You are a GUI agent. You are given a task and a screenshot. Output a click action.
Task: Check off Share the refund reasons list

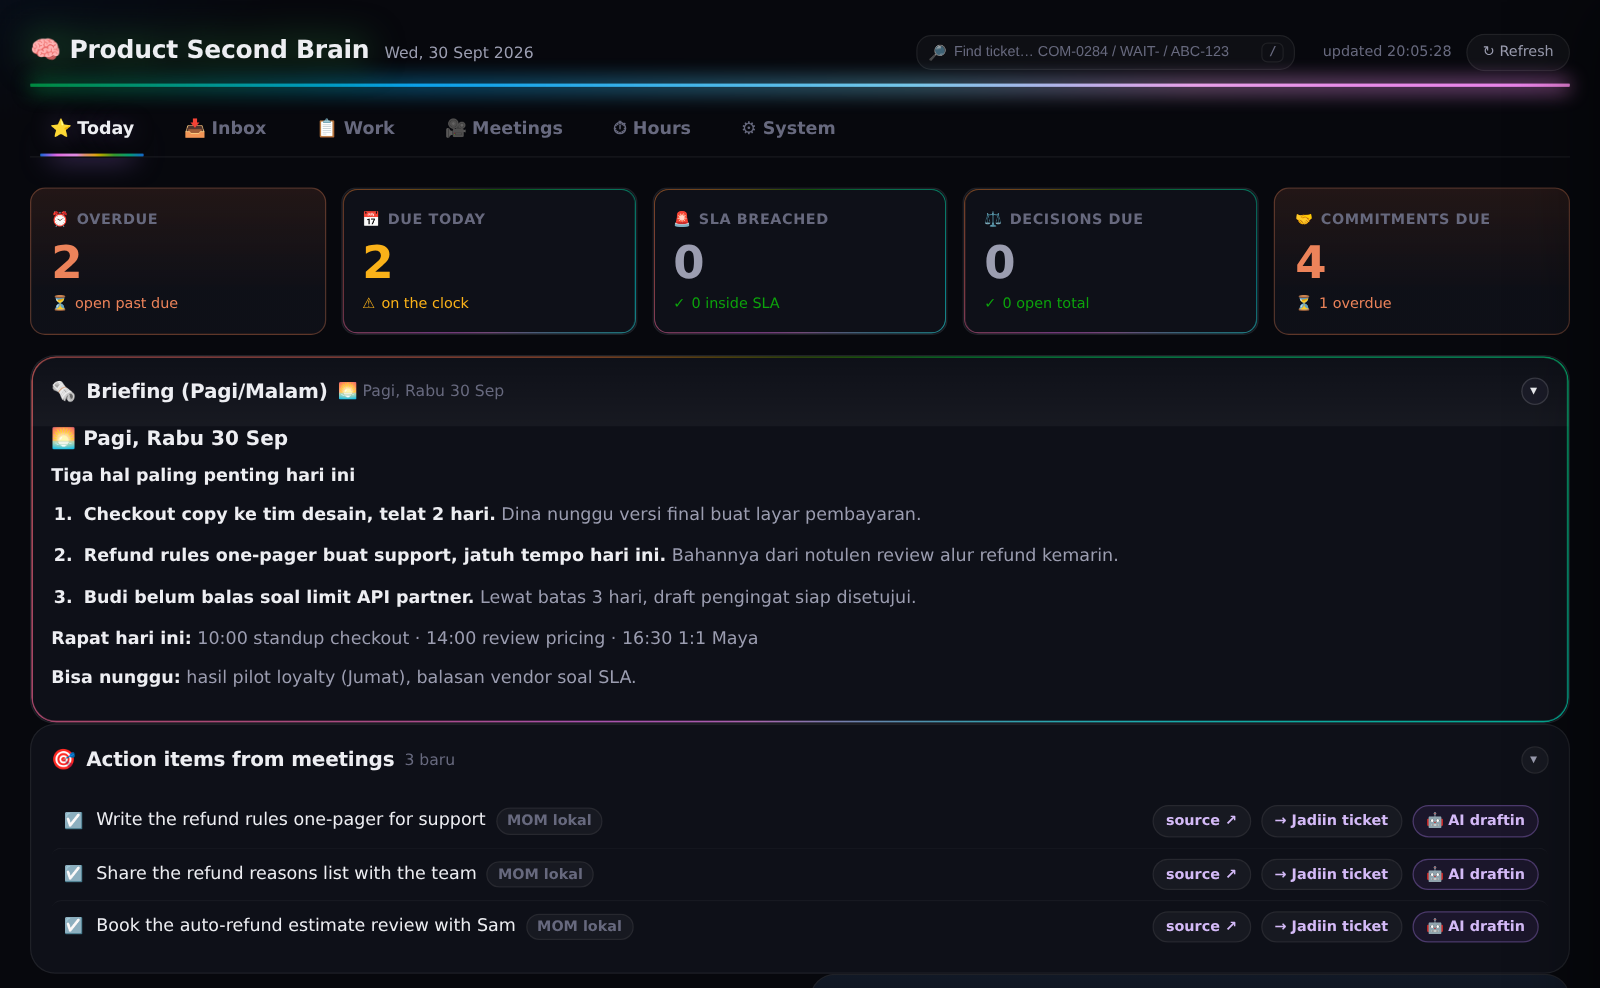[74, 873]
